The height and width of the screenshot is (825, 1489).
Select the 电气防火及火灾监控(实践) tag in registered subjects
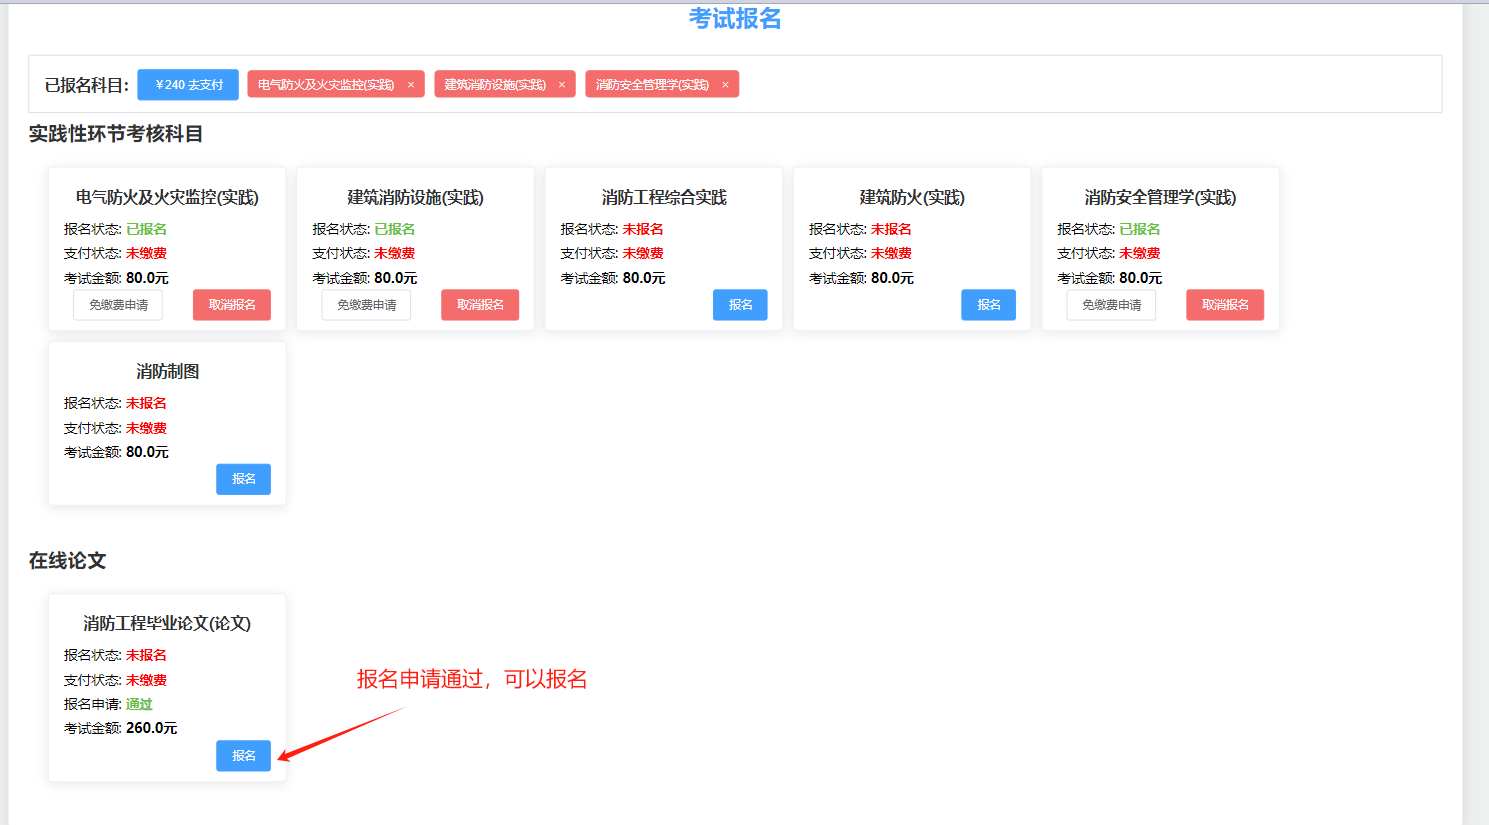[x=326, y=85]
